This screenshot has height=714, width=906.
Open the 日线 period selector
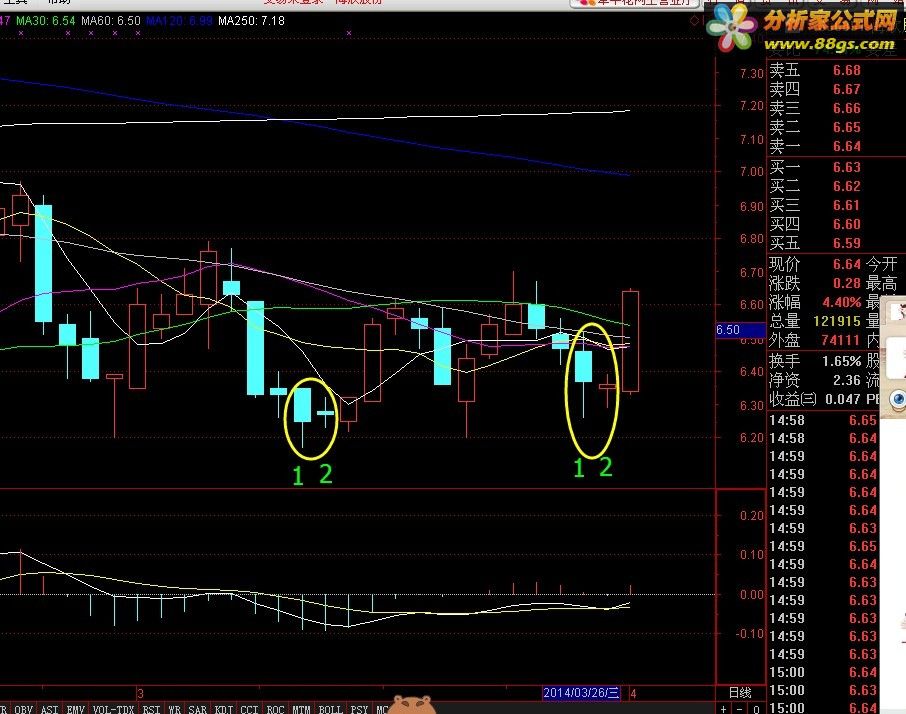coord(740,693)
